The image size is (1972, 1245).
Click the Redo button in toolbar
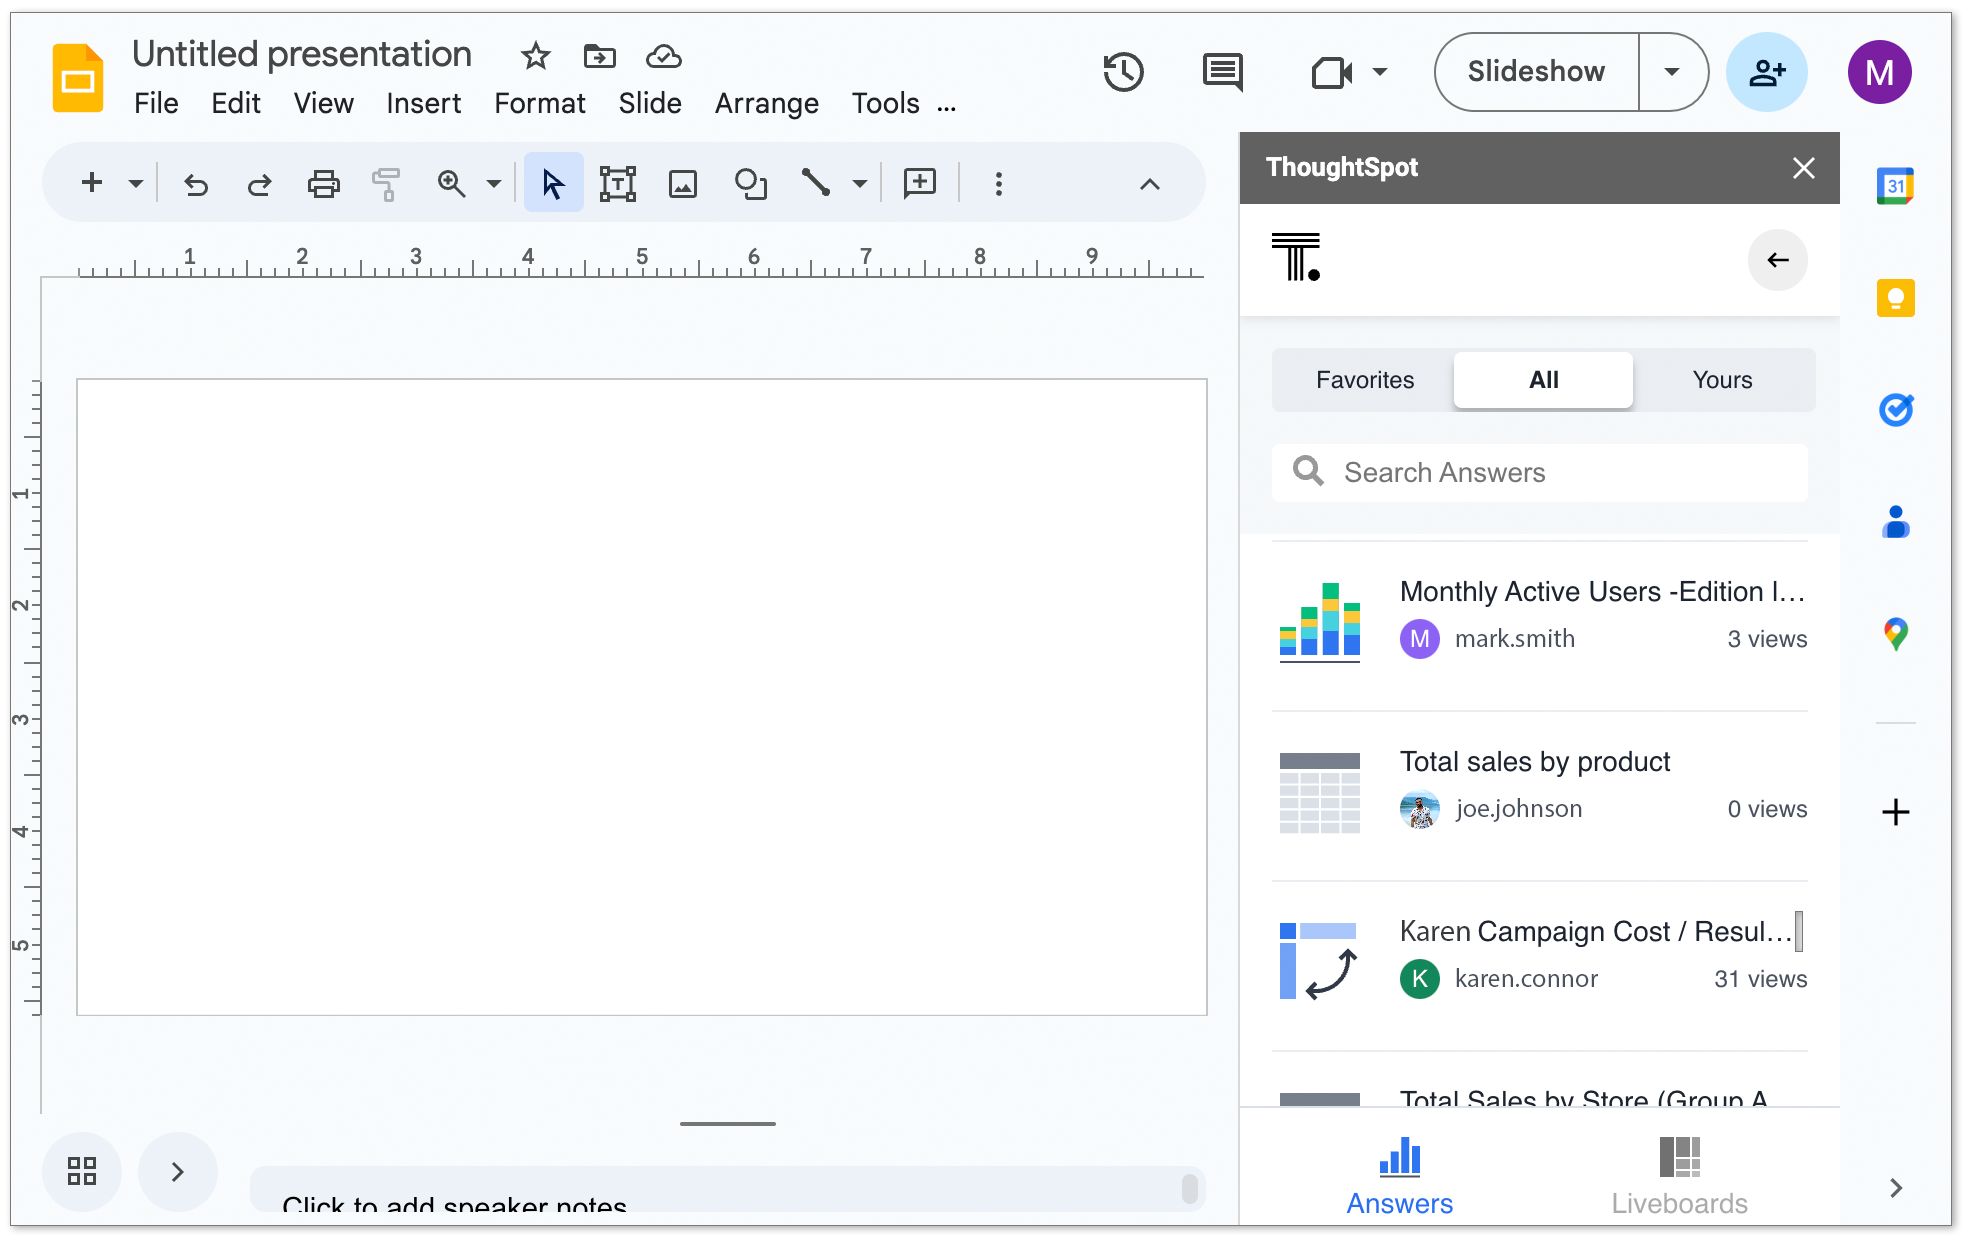tap(258, 182)
